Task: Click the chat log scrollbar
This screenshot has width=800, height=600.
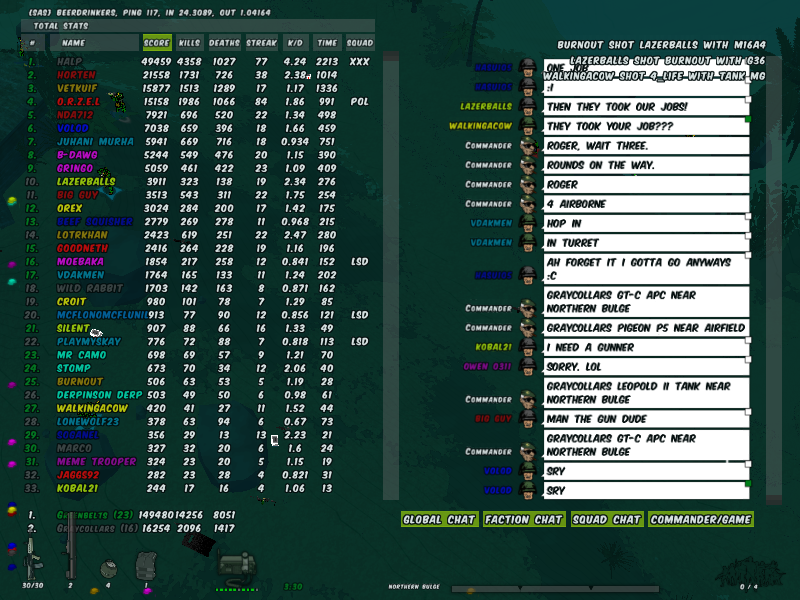Action: 774,280
